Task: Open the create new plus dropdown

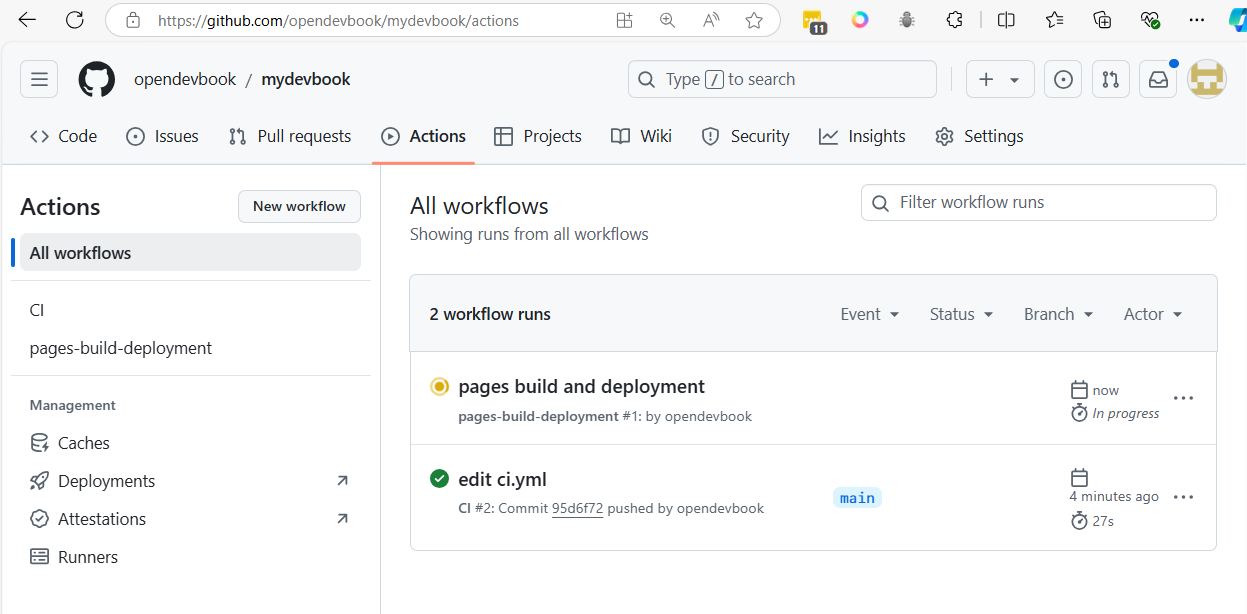Action: [999, 80]
